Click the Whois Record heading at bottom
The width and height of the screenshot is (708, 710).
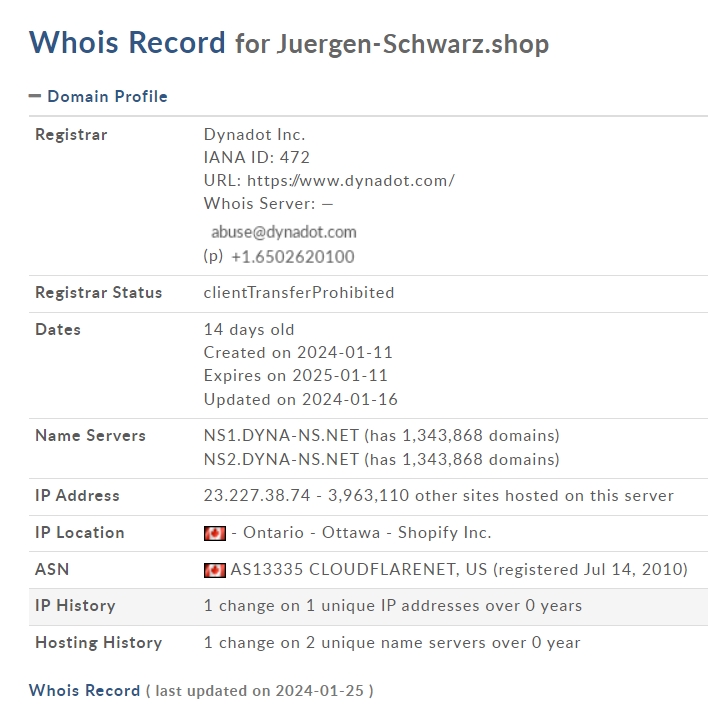(85, 690)
